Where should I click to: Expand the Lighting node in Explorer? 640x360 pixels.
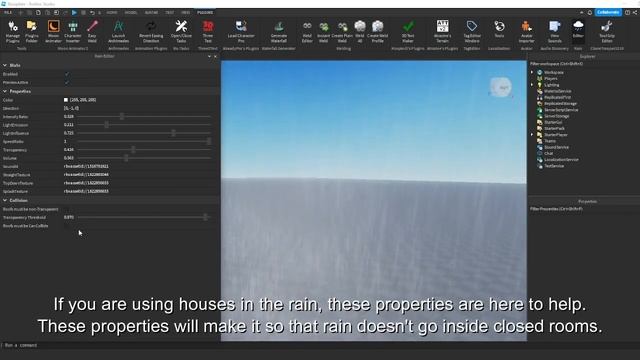(532, 85)
